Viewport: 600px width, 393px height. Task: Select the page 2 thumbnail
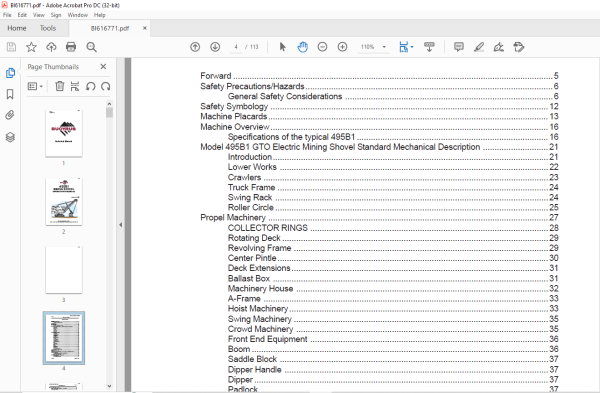pos(64,202)
